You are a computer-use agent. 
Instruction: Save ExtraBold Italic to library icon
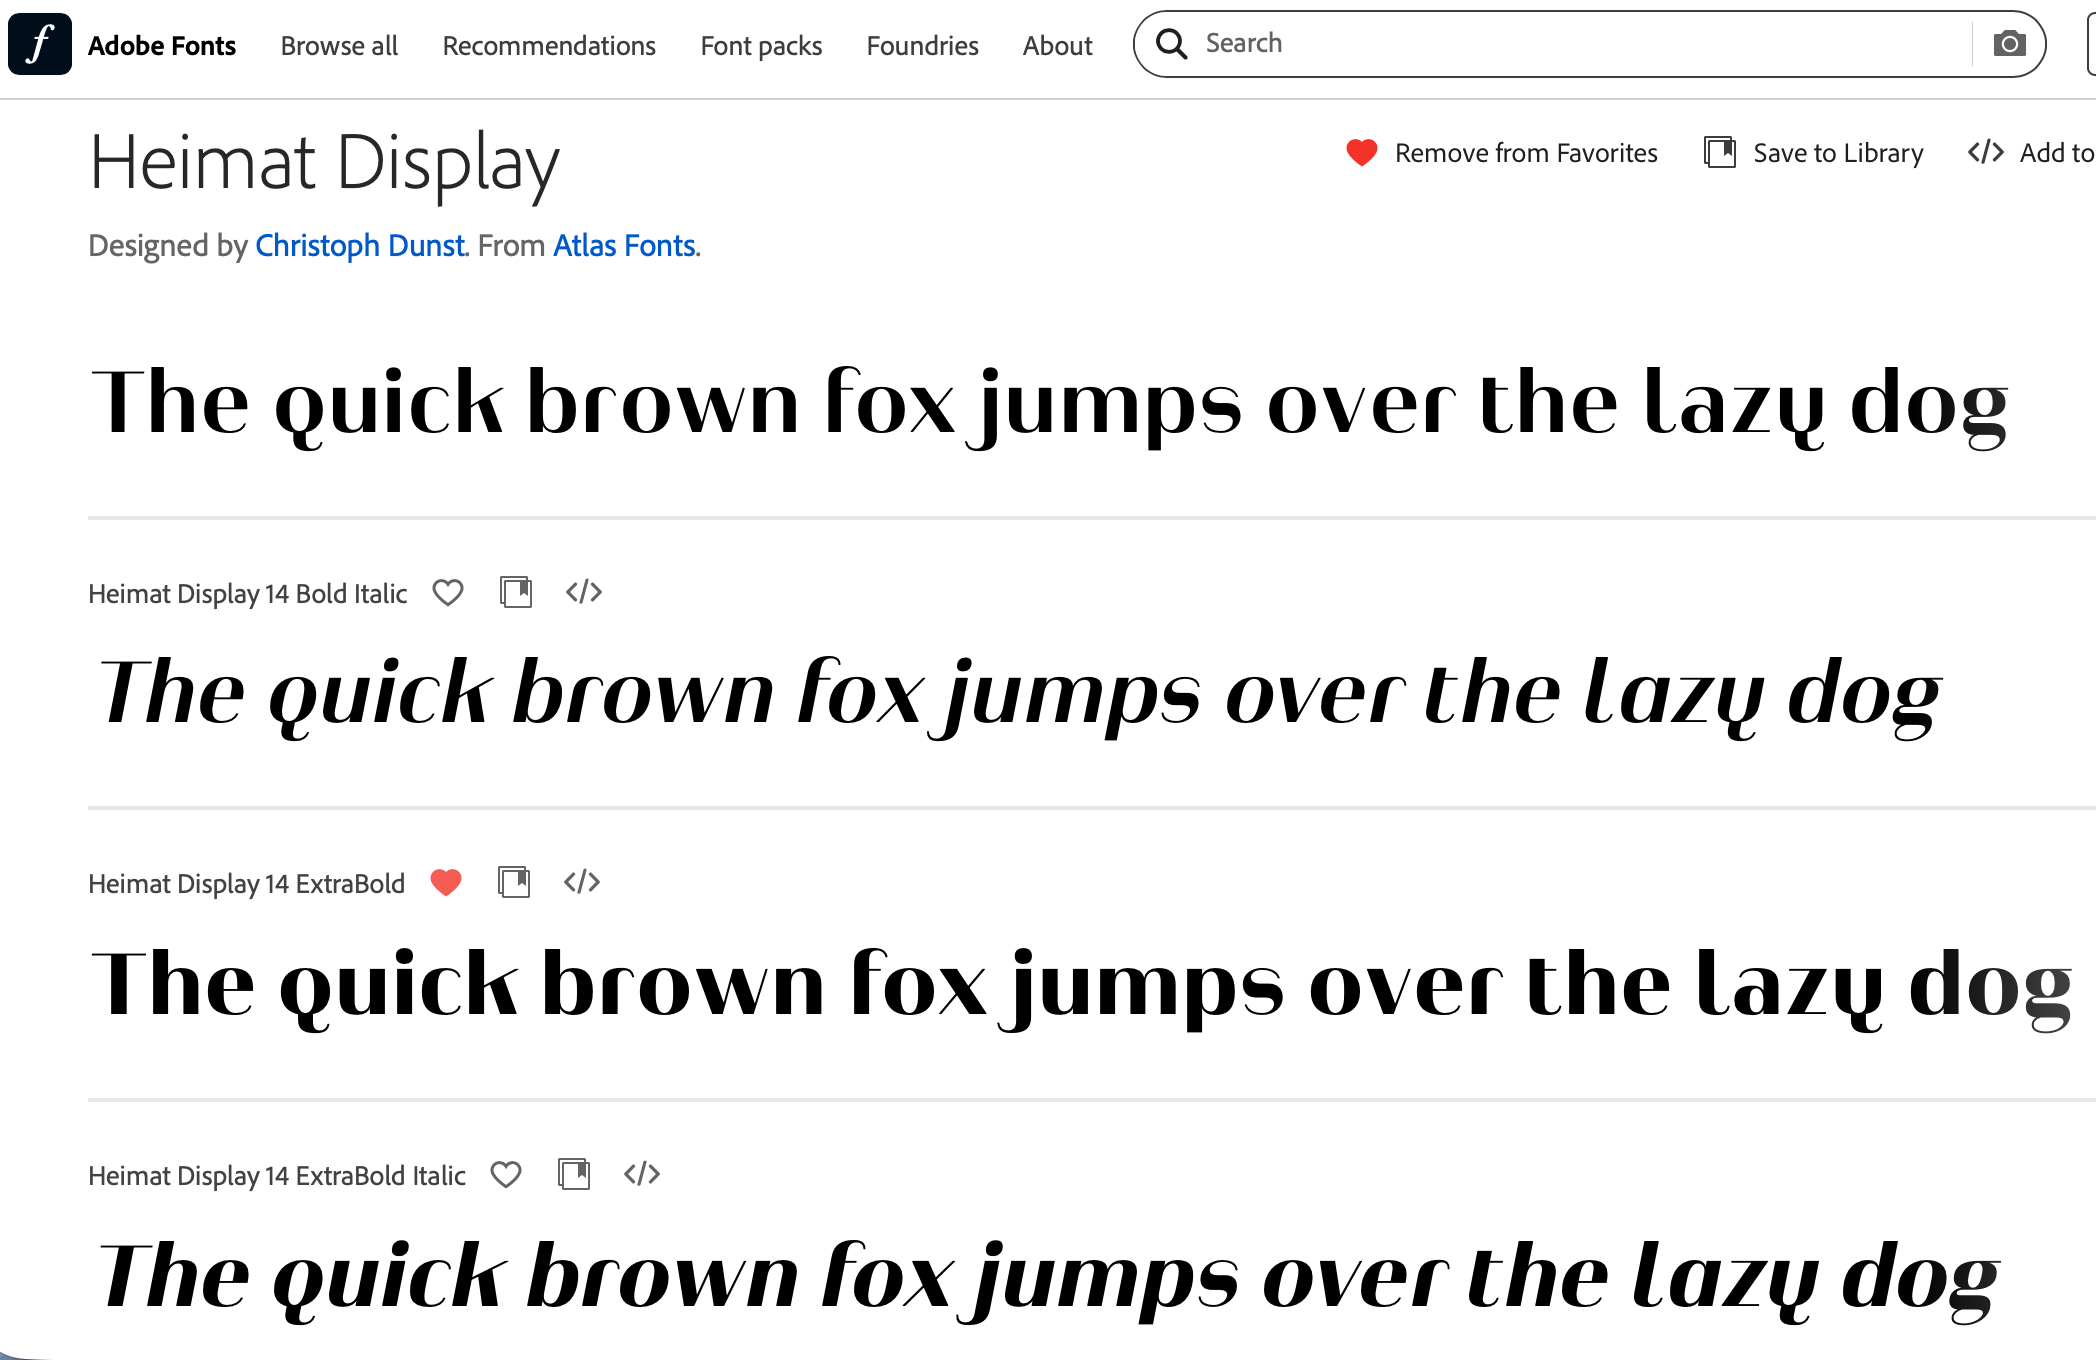(x=574, y=1175)
